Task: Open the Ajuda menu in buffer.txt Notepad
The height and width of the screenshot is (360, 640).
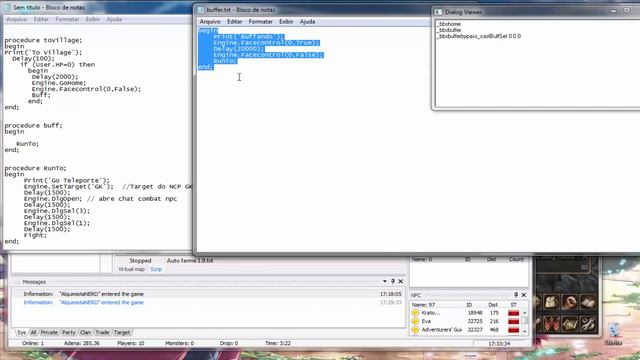Action: point(307,22)
